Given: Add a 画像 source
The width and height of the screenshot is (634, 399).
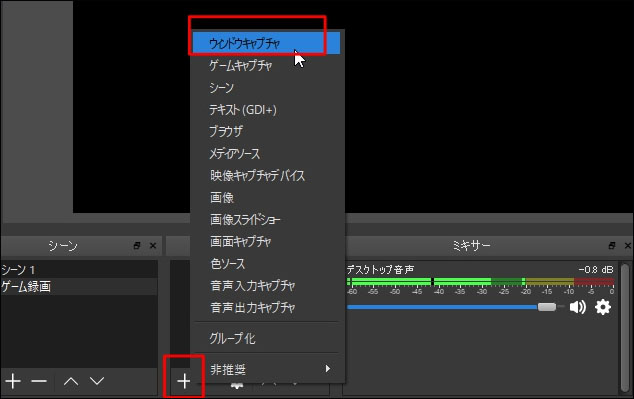Looking at the screenshot, I should click(x=266, y=197).
